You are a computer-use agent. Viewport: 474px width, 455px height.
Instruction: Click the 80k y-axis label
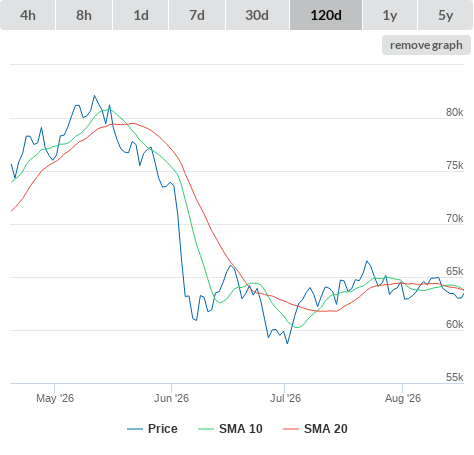pos(455,112)
